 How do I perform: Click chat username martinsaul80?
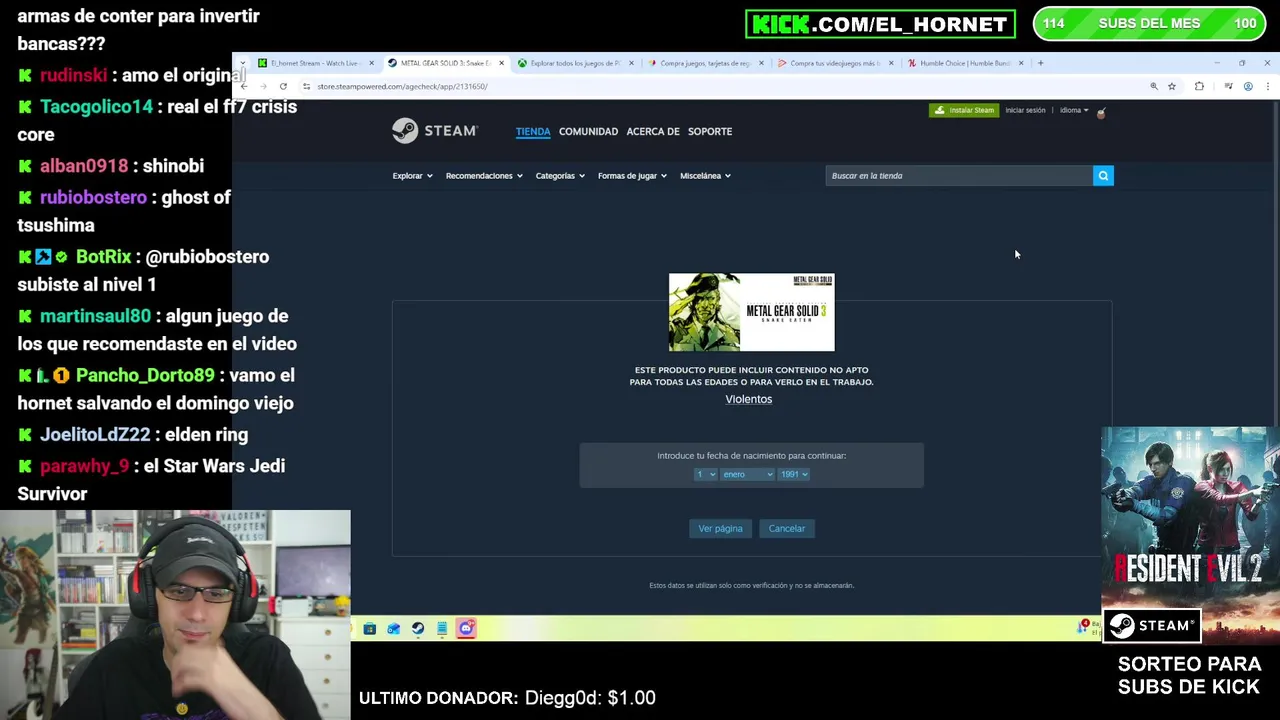(95, 316)
